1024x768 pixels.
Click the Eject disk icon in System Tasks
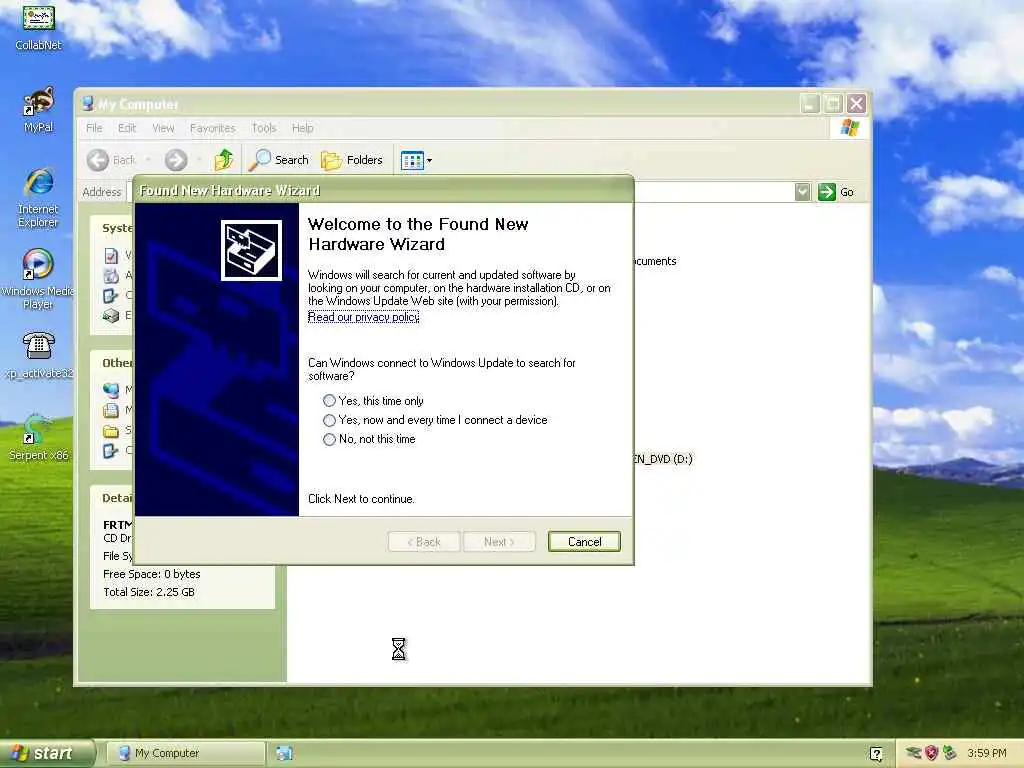point(111,316)
